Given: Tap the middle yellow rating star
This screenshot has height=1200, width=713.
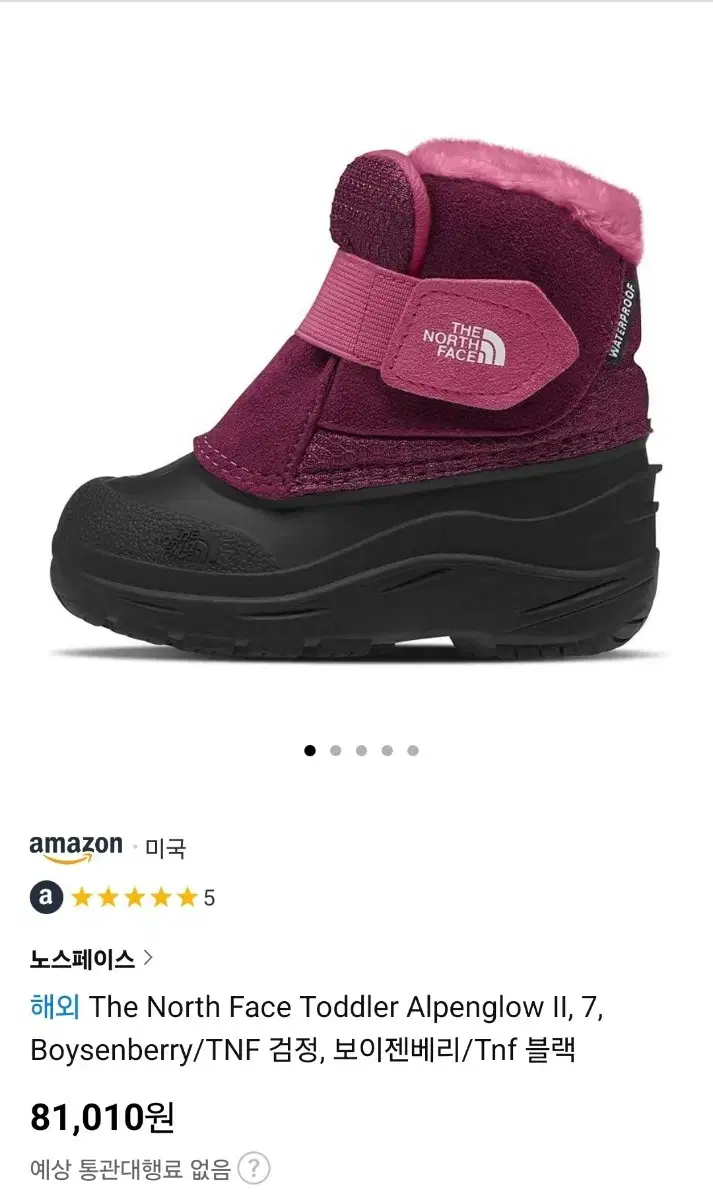Looking at the screenshot, I should 134,897.
